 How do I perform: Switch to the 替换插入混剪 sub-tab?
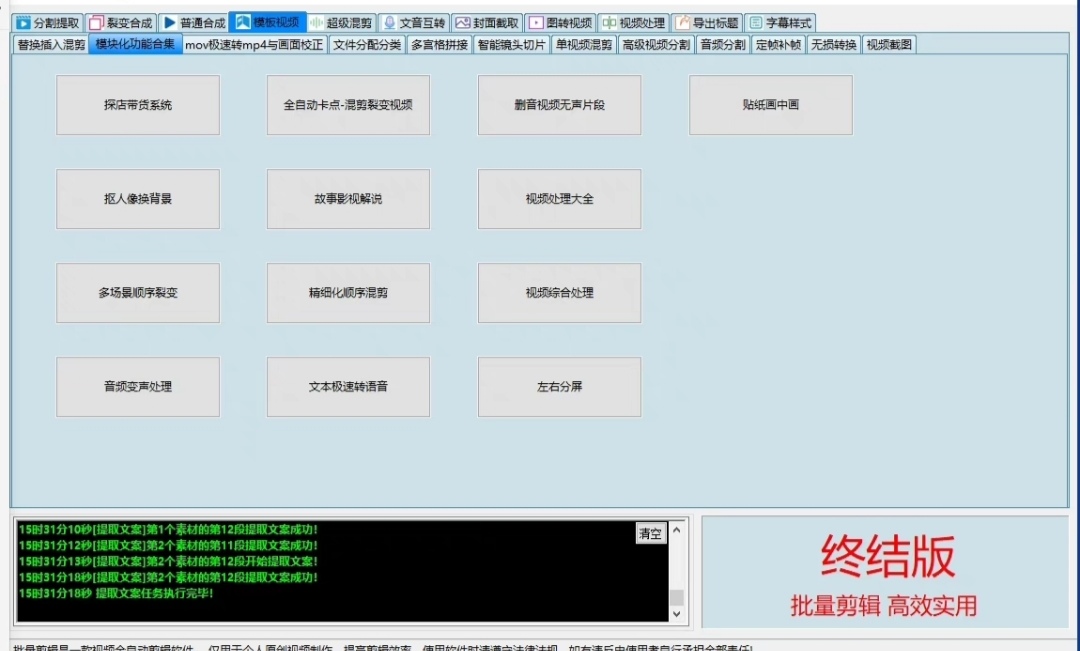pyautogui.click(x=51, y=45)
